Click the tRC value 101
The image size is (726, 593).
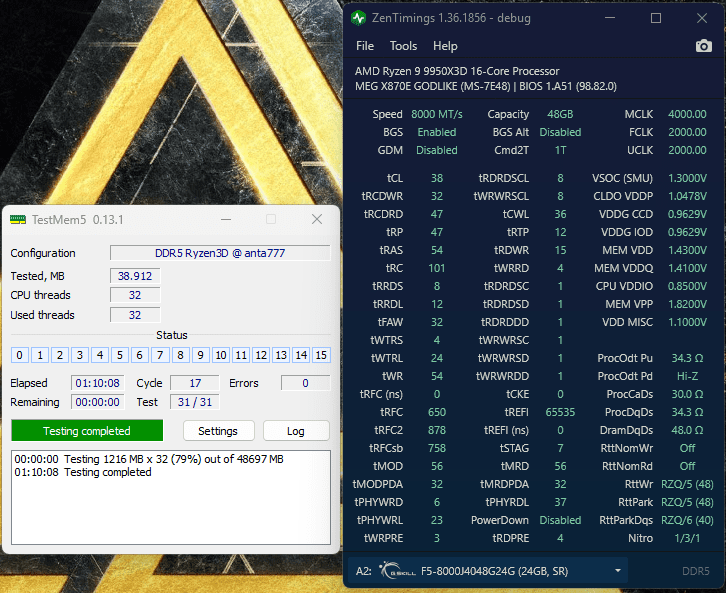(x=437, y=268)
